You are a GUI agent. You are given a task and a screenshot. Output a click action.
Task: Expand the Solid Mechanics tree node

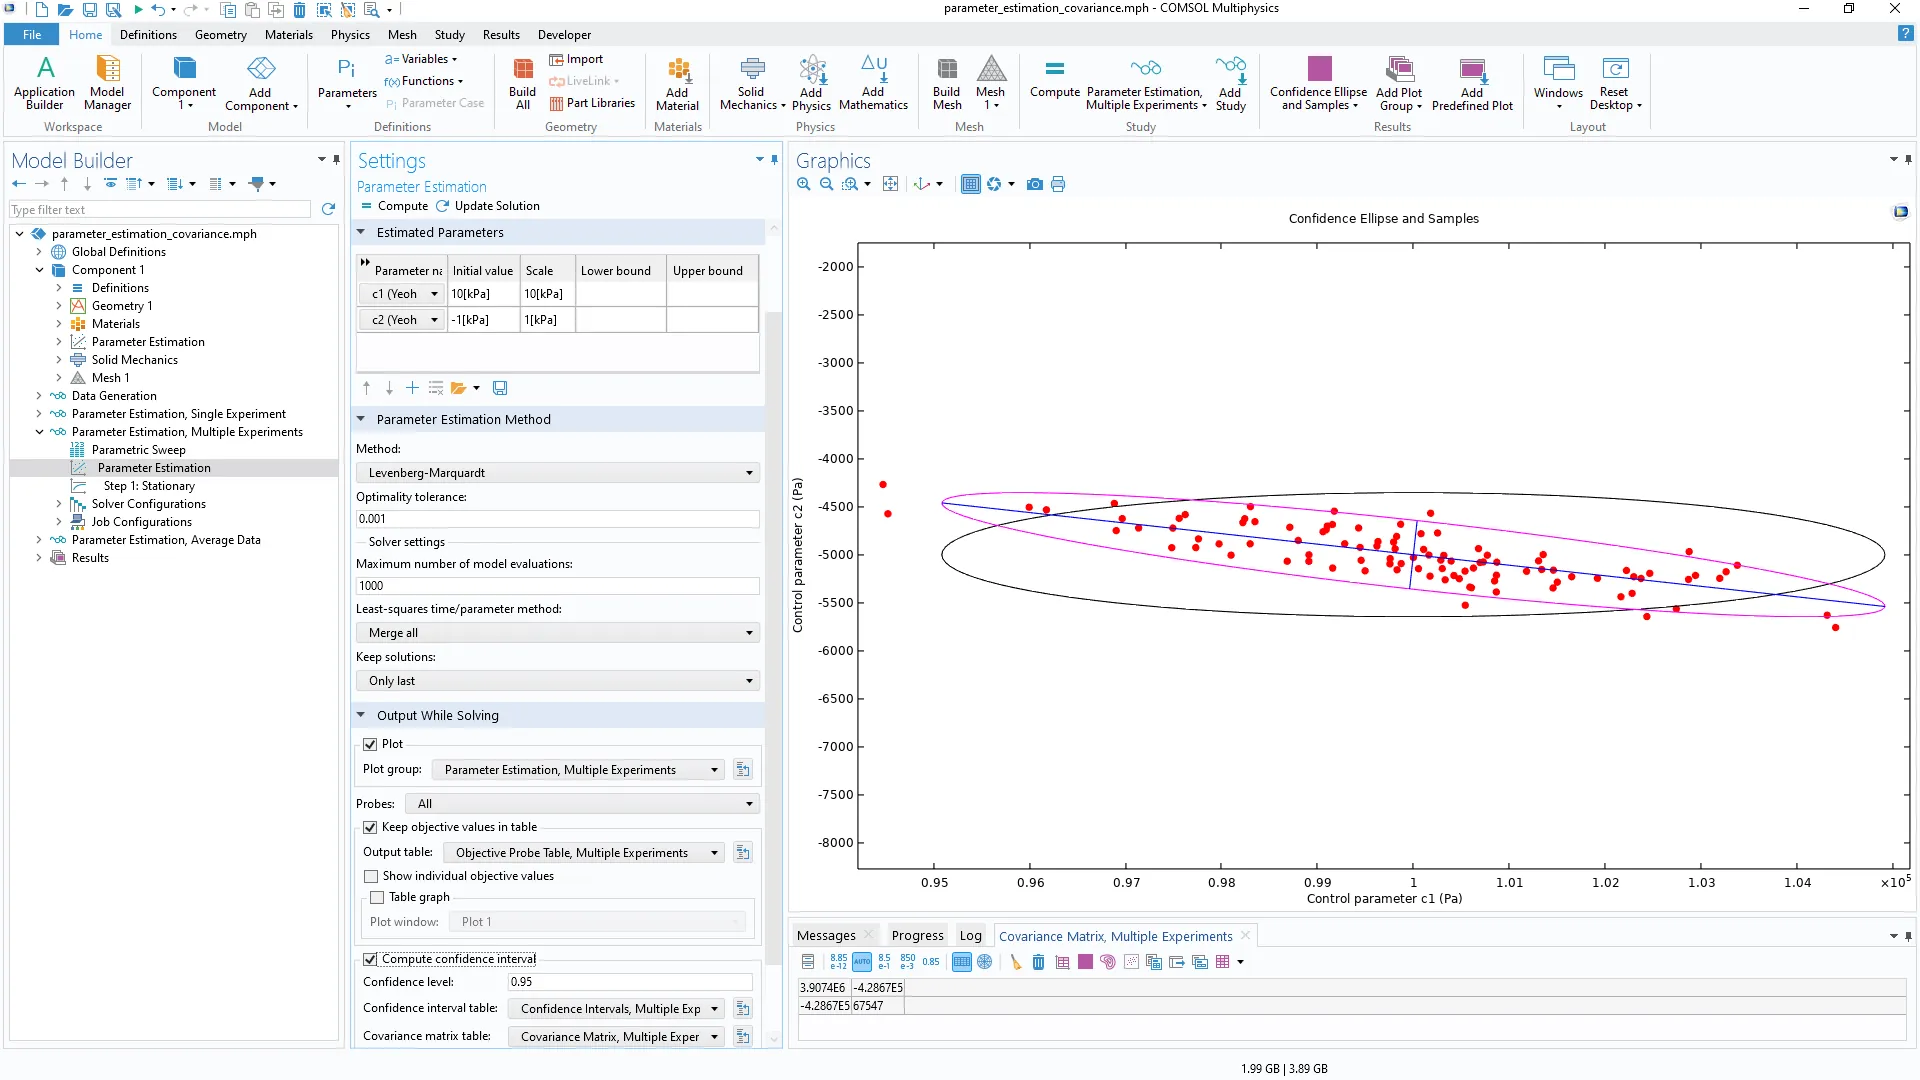click(59, 360)
